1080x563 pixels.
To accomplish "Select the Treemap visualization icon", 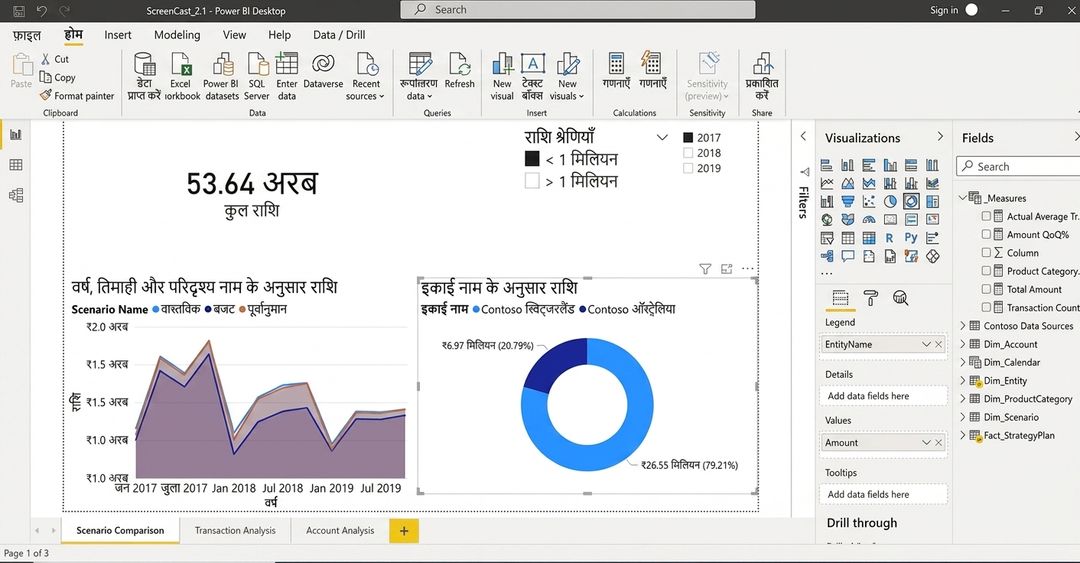I will tap(932, 201).
